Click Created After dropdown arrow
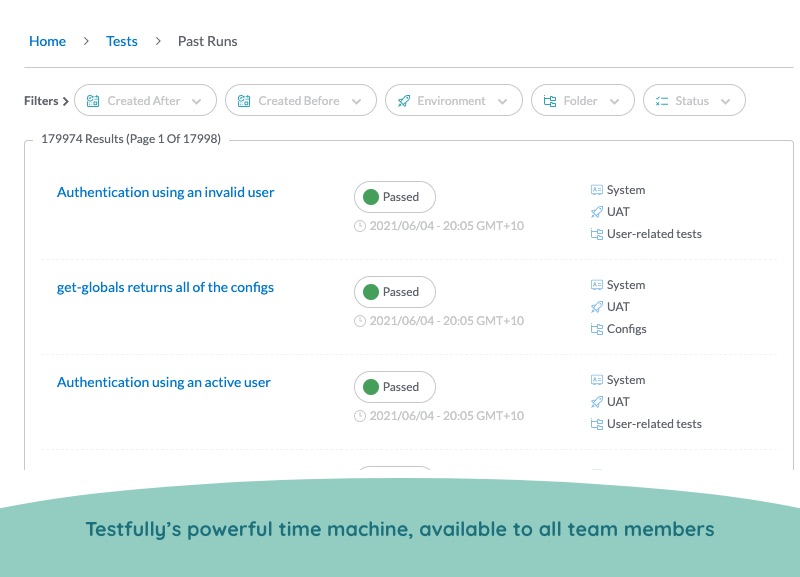The height and width of the screenshot is (577, 800). click(x=196, y=102)
